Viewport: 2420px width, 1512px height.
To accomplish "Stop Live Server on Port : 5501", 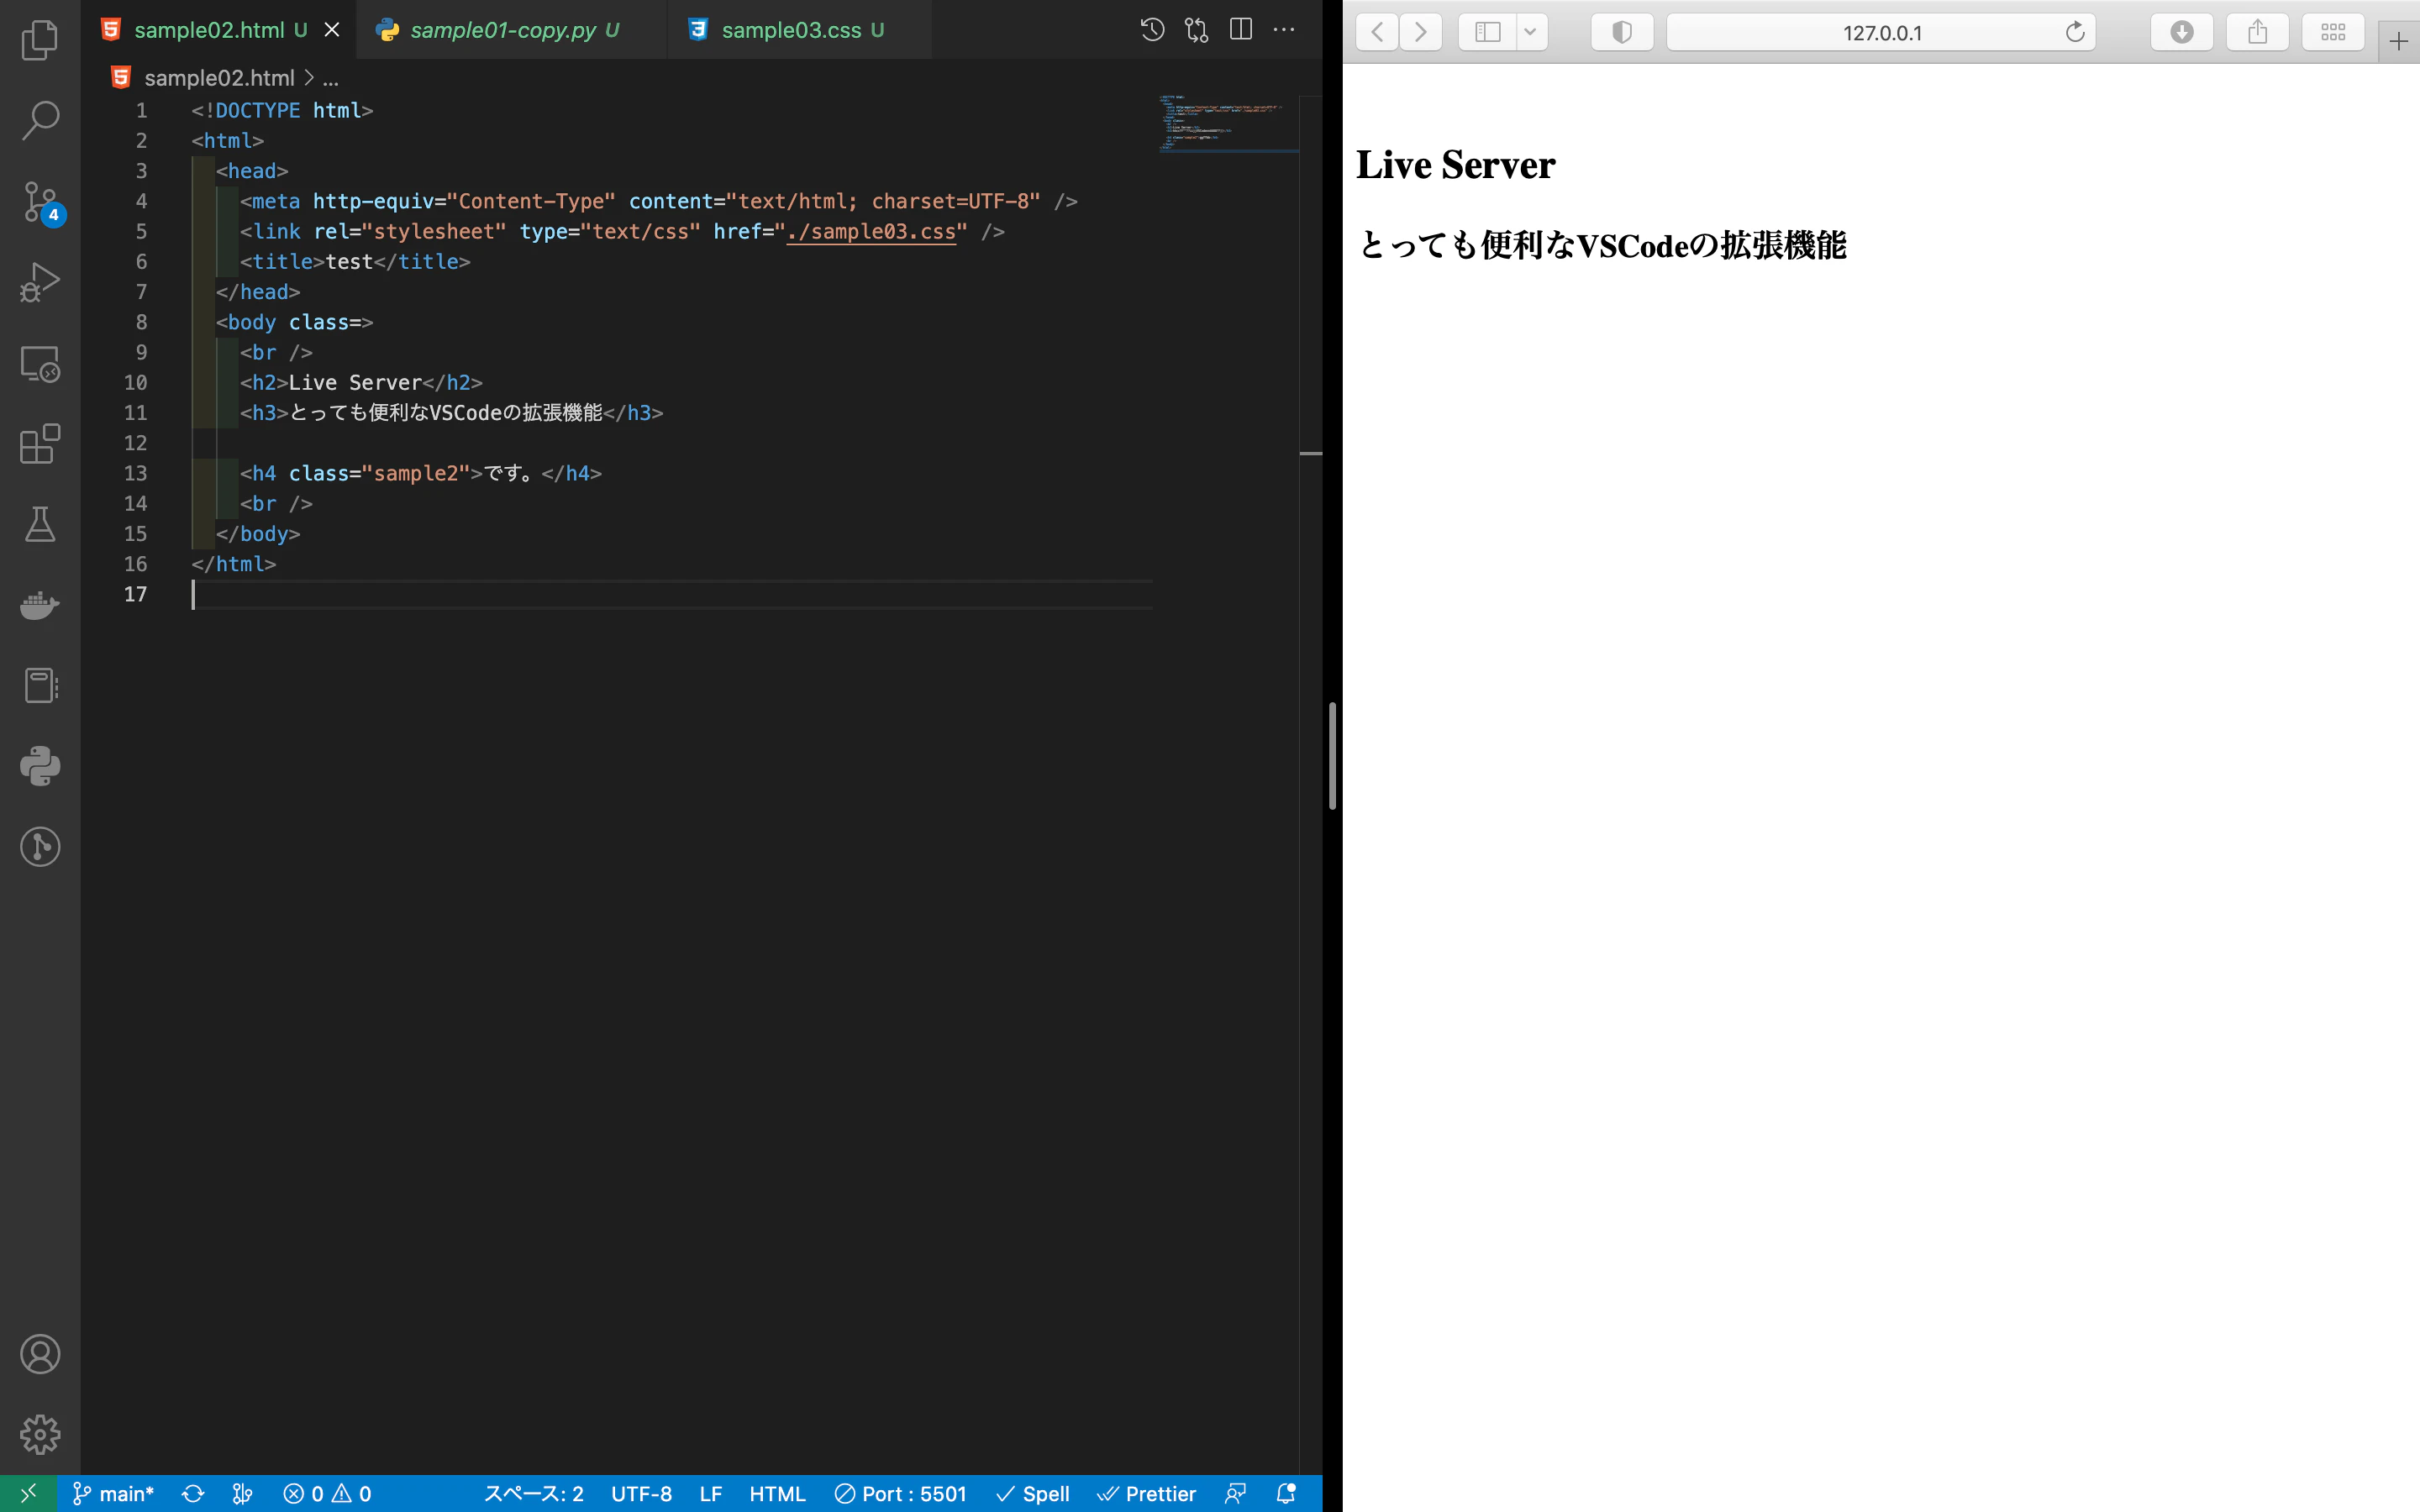I will (x=900, y=1493).
